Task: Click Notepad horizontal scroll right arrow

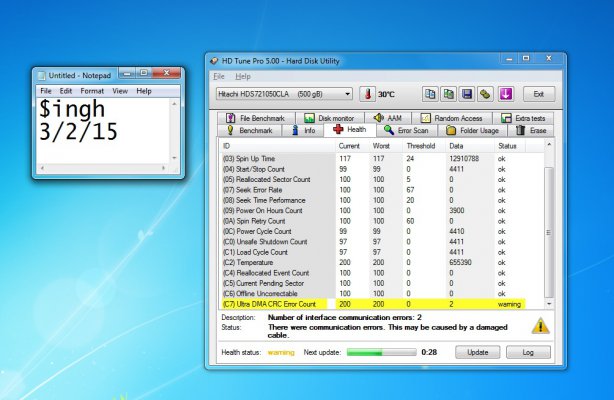Action: [164, 168]
